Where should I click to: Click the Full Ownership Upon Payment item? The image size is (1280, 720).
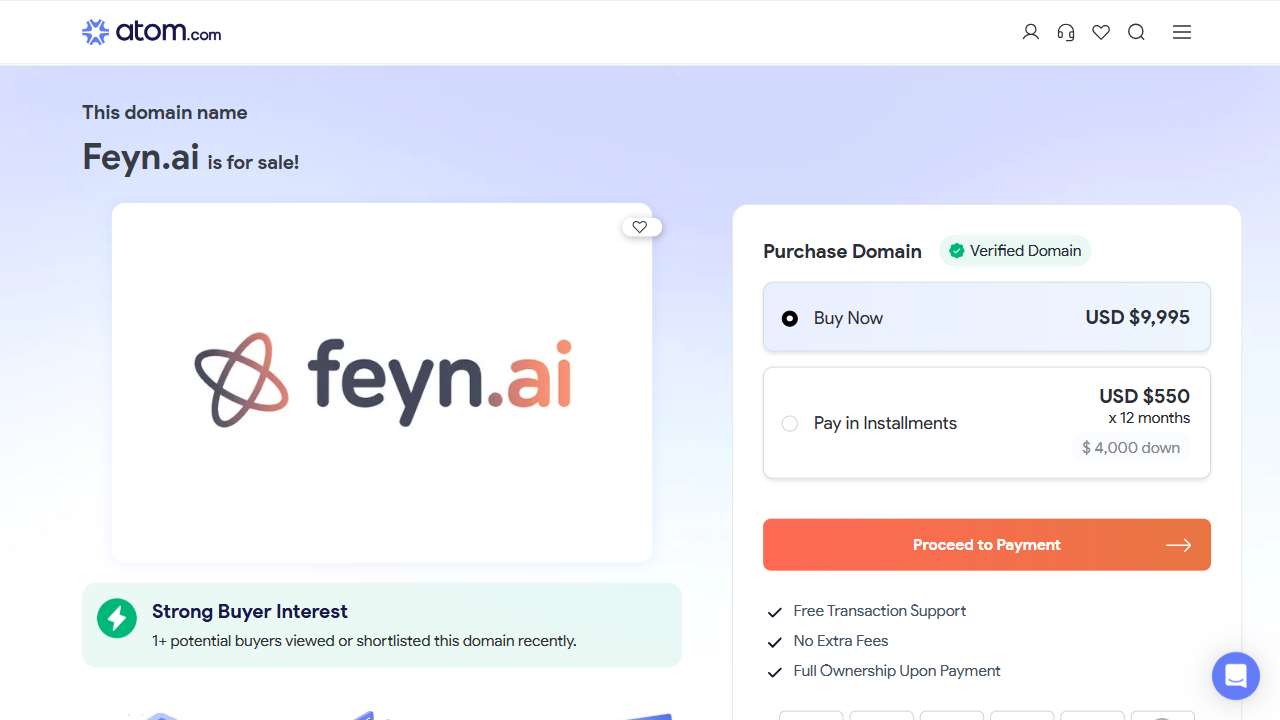(x=884, y=671)
